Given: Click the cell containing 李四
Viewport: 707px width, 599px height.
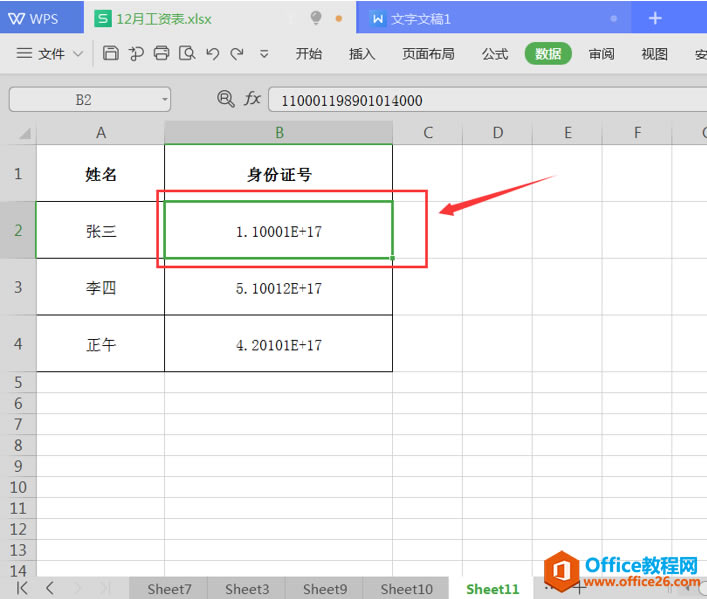Looking at the screenshot, I should pos(101,287).
